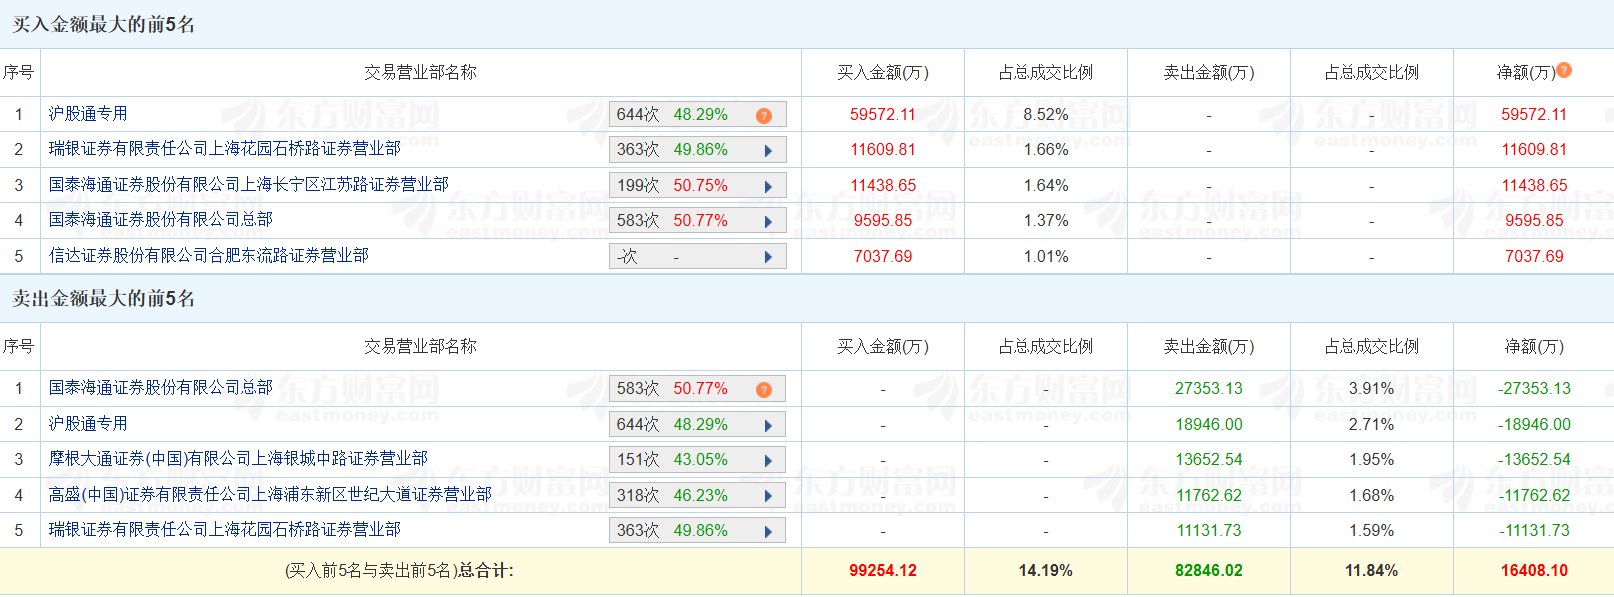This screenshot has height=597, width=1614.
Task: Click orange question icon in sell-table 国泰海通总部 row
Action: click(x=764, y=390)
